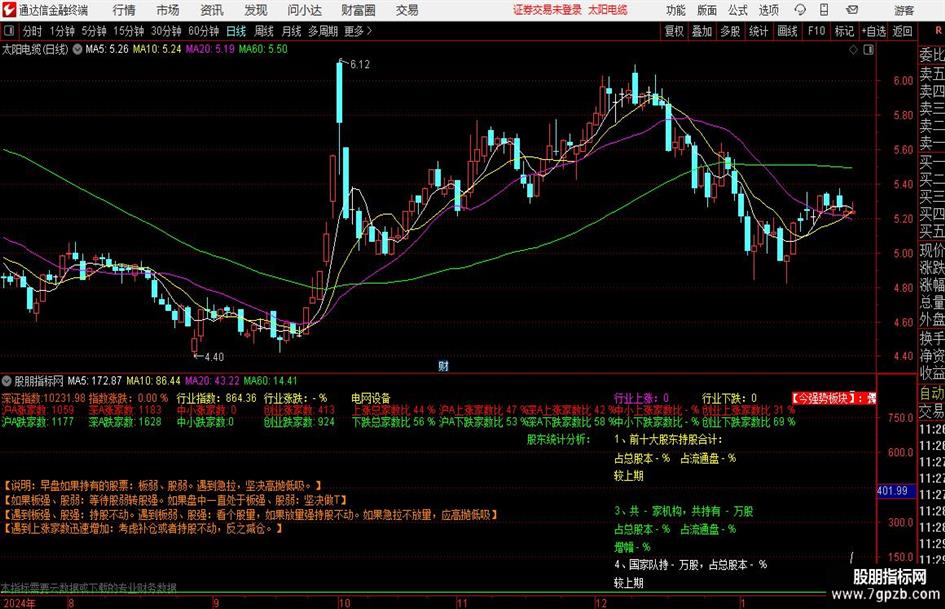Click the MA5: 5.26 value
This screenshot has width=945, height=609.
pyautogui.click(x=107, y=49)
